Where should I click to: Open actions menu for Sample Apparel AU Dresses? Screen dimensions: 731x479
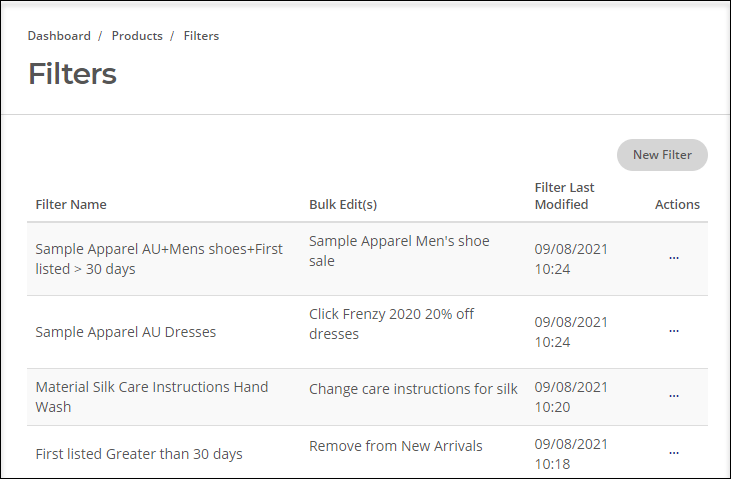pos(674,331)
